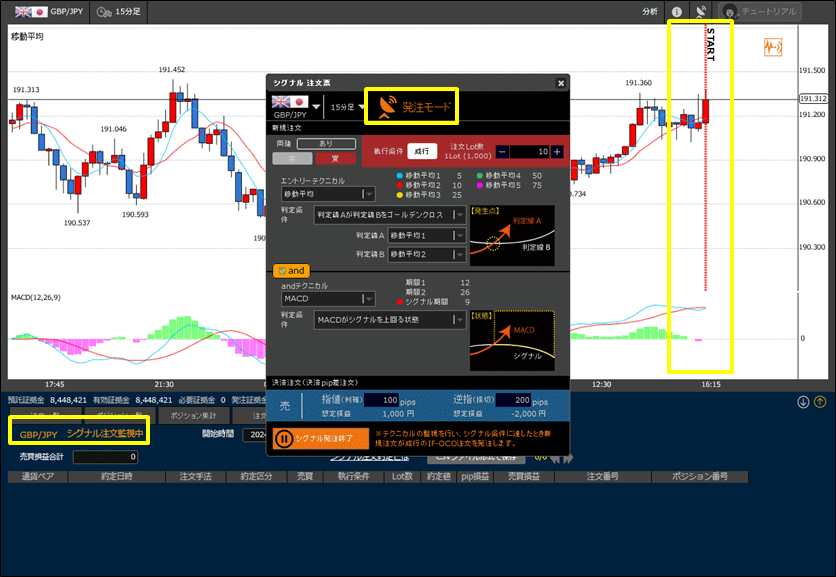Click the 191.312 current price label
The width and height of the screenshot is (836, 577).
coord(813,99)
